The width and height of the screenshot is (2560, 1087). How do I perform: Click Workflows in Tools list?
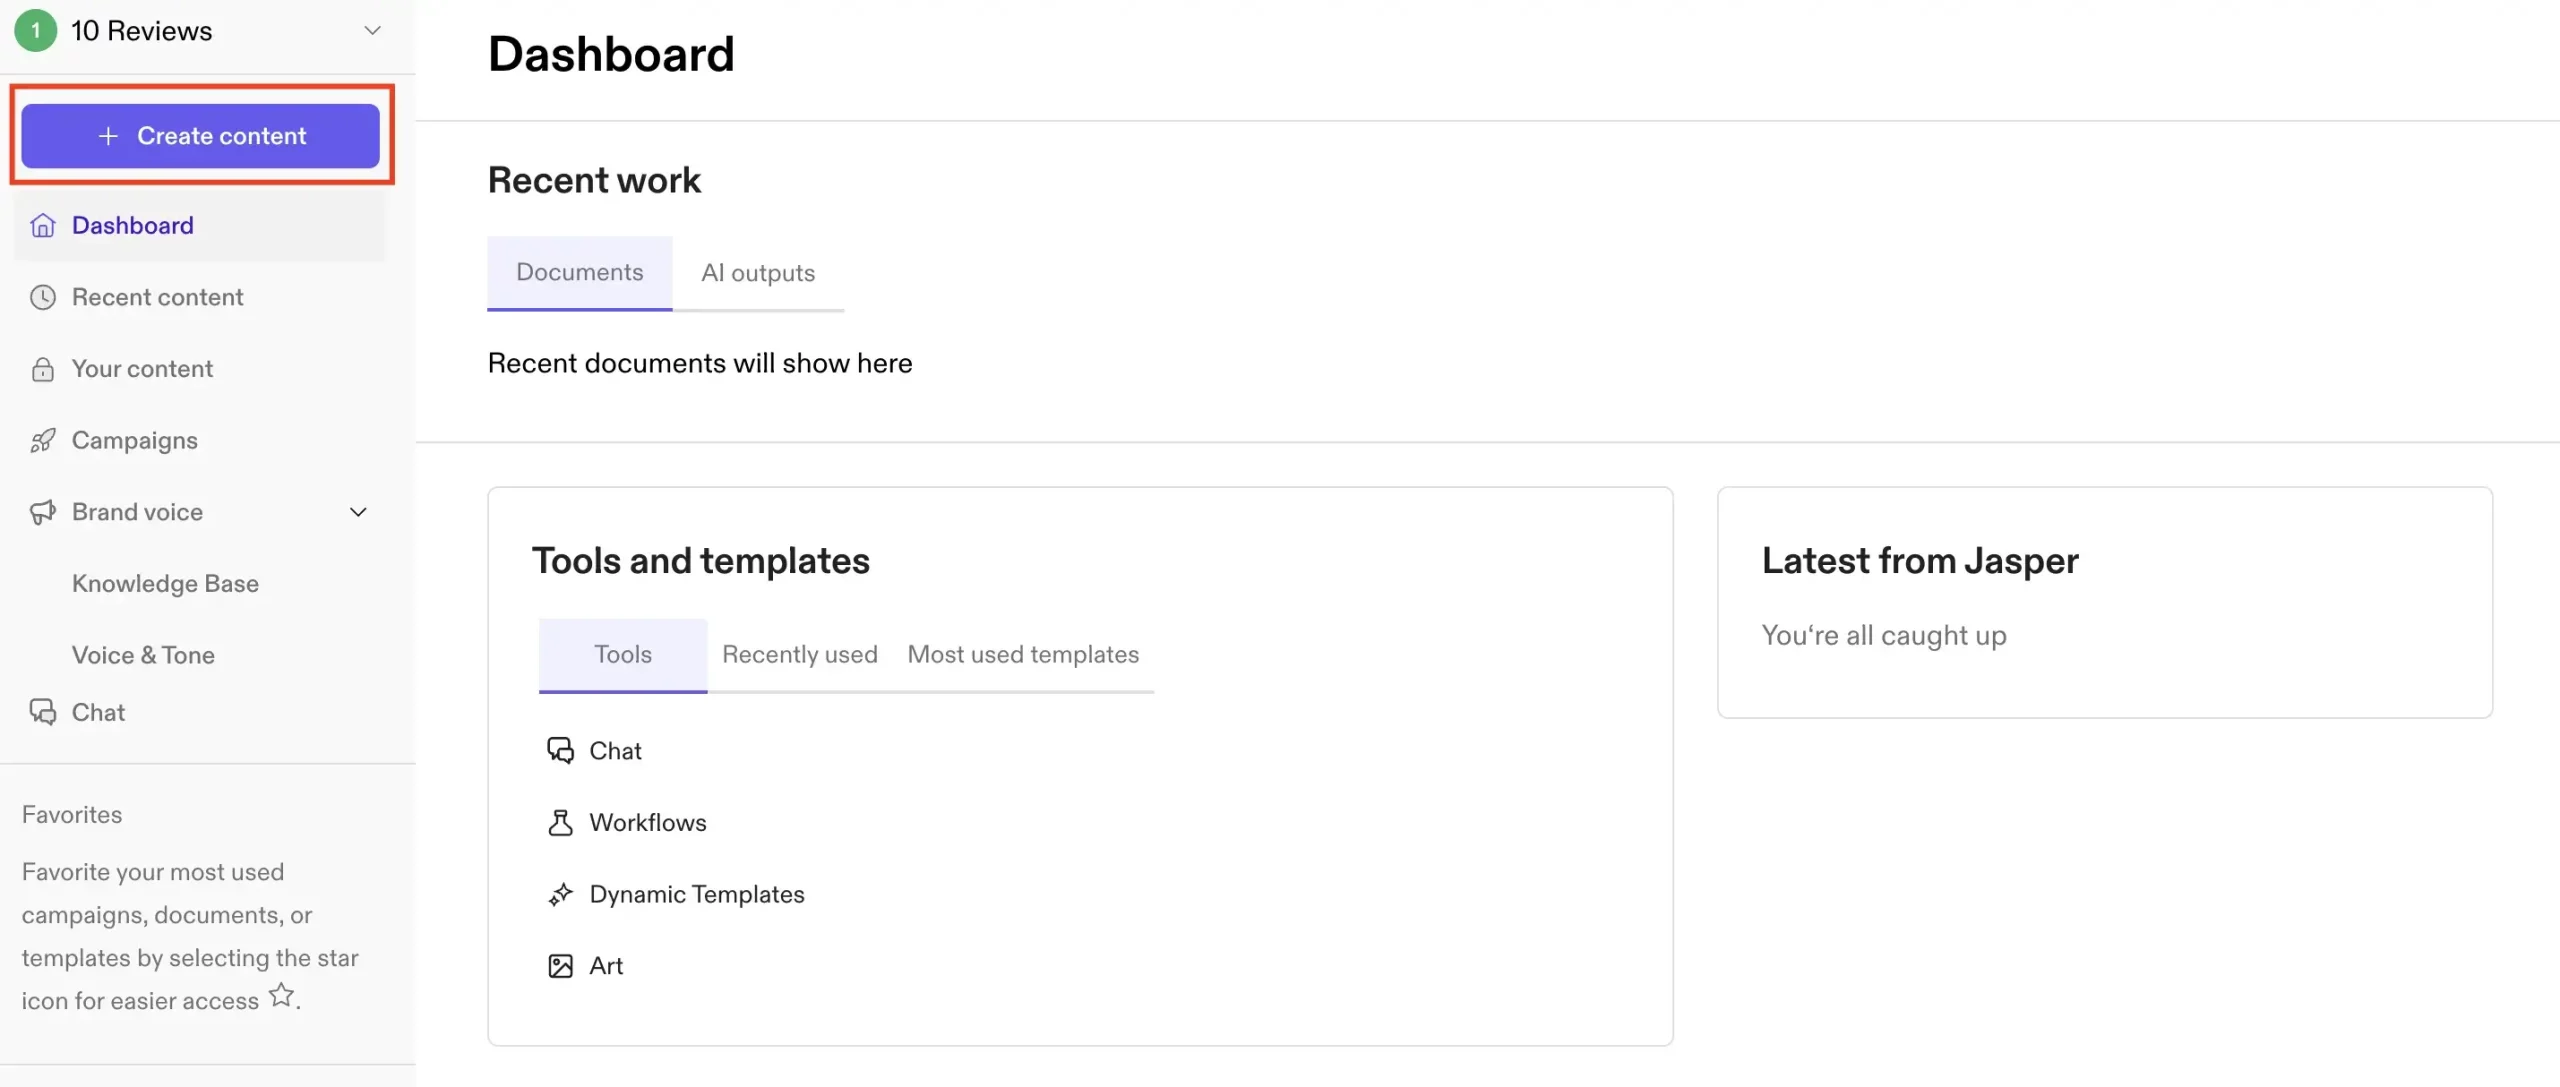pyautogui.click(x=647, y=823)
